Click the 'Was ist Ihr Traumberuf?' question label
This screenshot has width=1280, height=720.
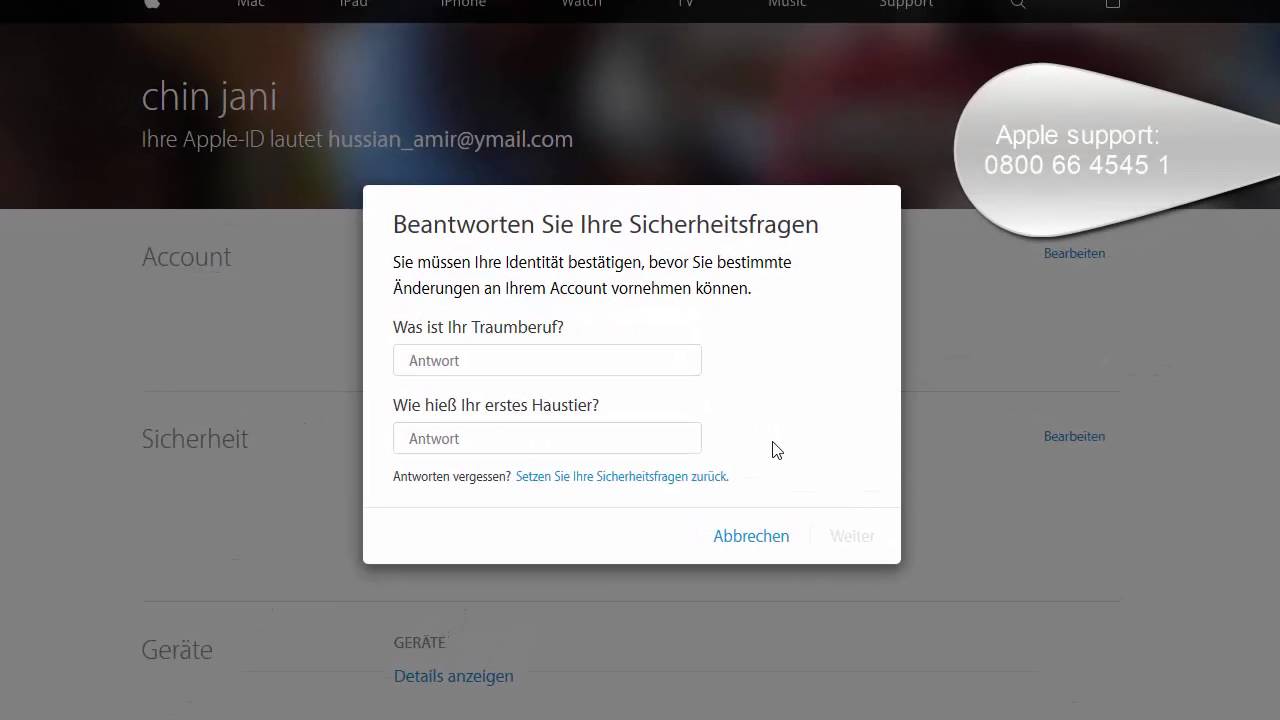[478, 327]
